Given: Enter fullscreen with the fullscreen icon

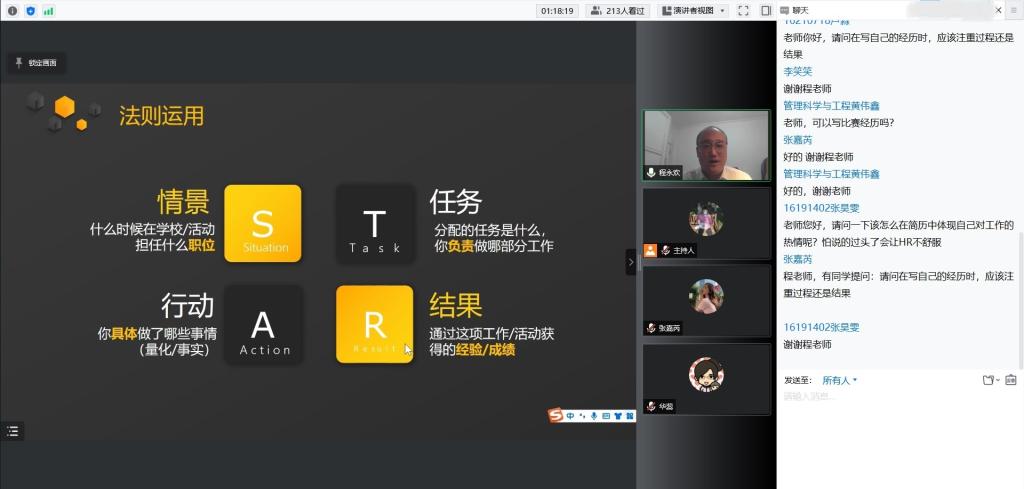Looking at the screenshot, I should pos(743,10).
